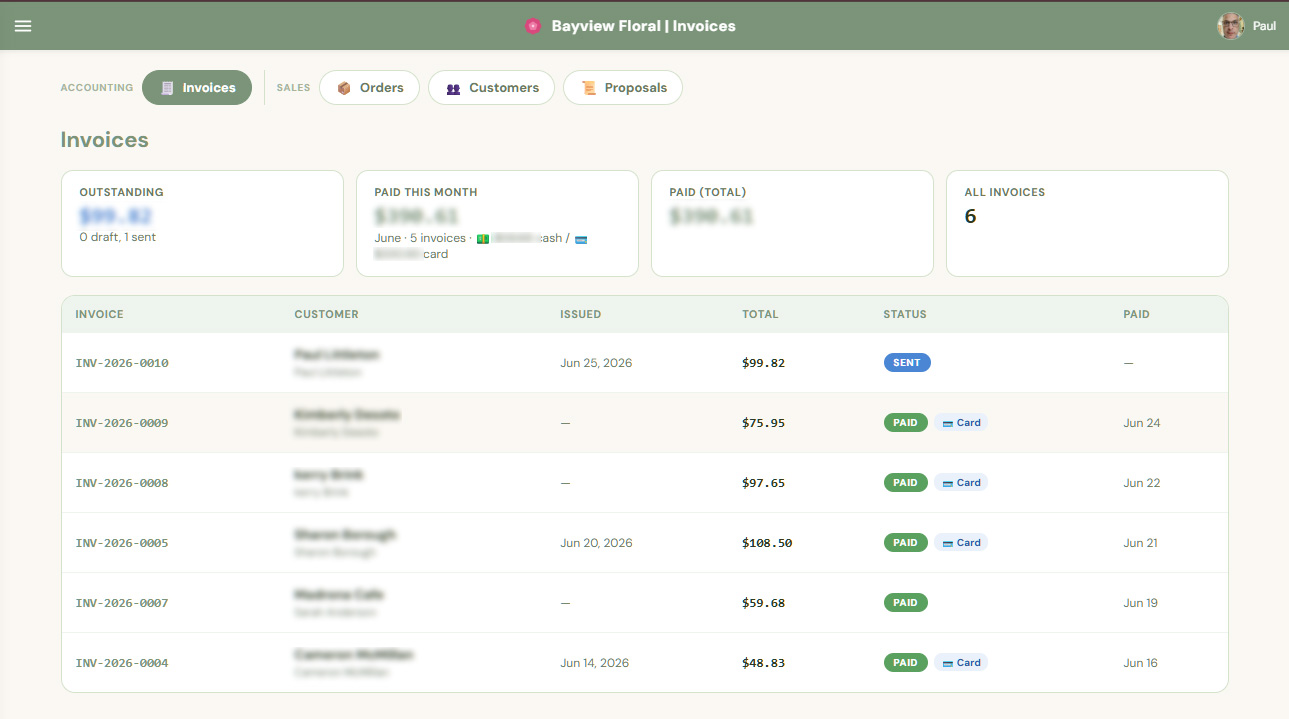Viewport: 1289px width, 719px height.
Task: Open invoice INV-2026-0005
Action: pos(122,543)
